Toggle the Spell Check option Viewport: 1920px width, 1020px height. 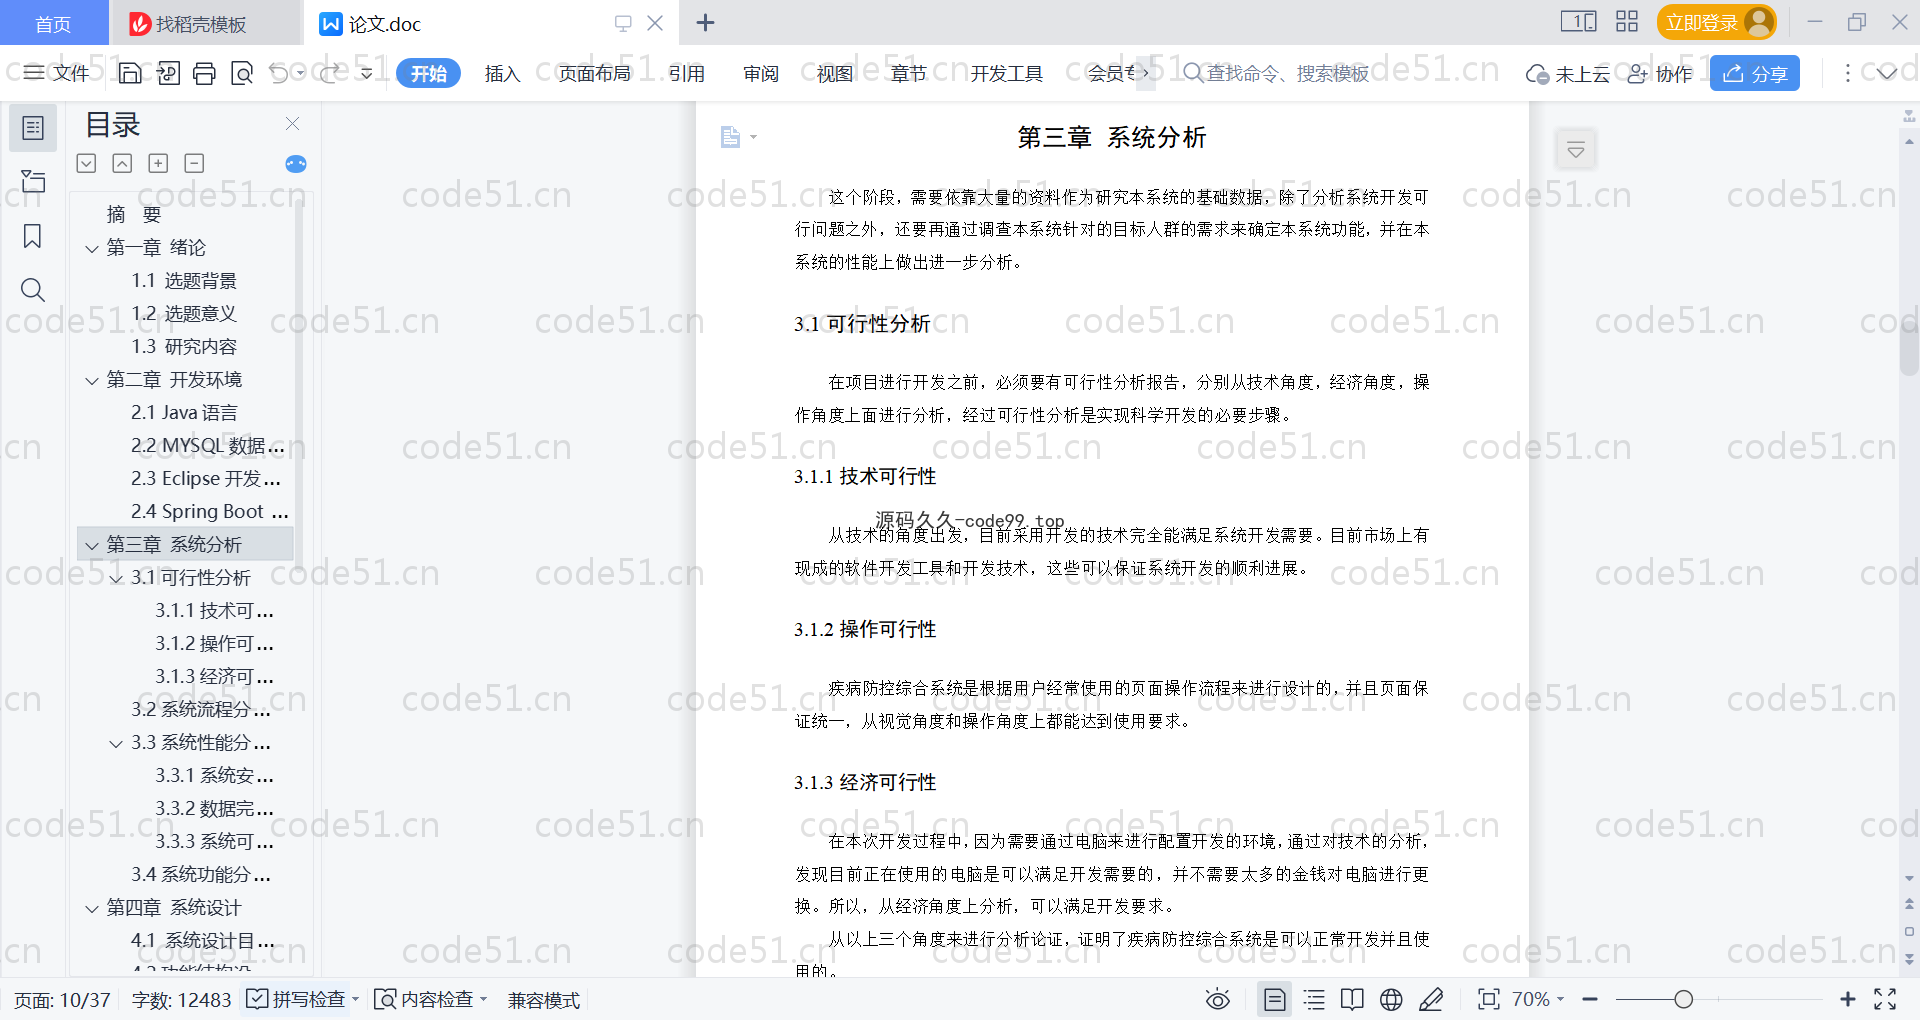pyautogui.click(x=297, y=999)
